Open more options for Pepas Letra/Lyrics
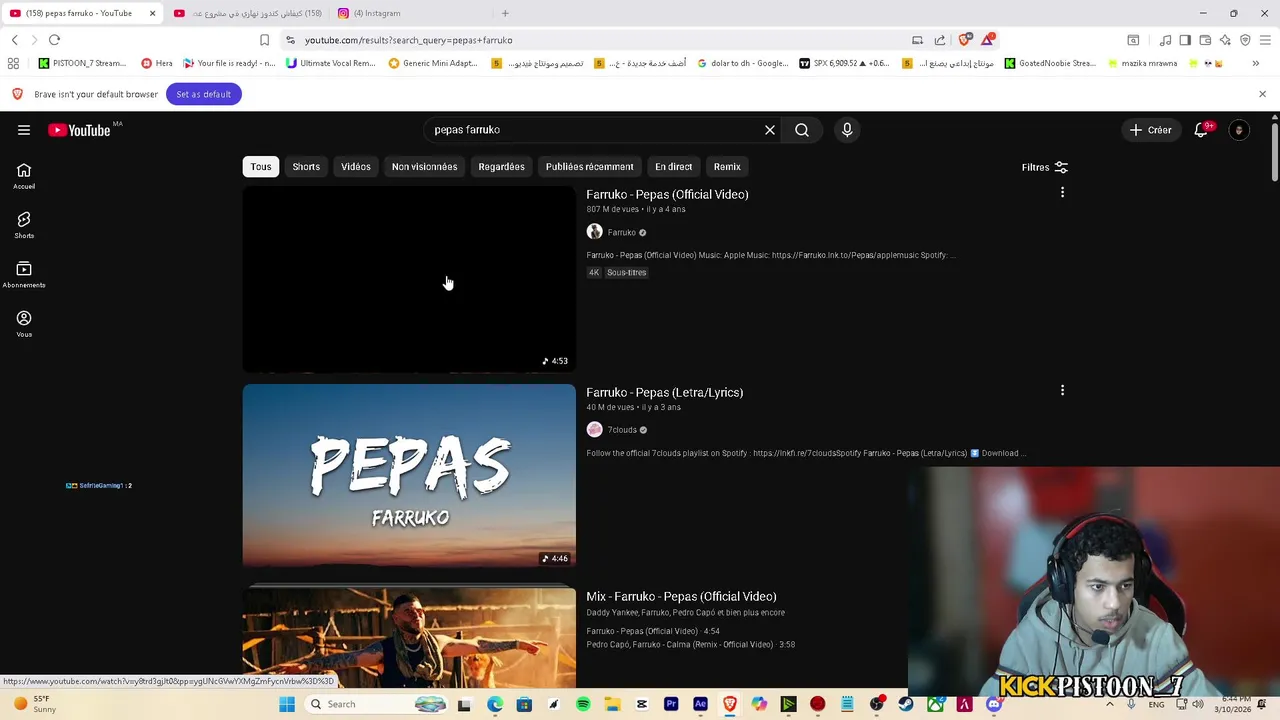 tap(1062, 390)
